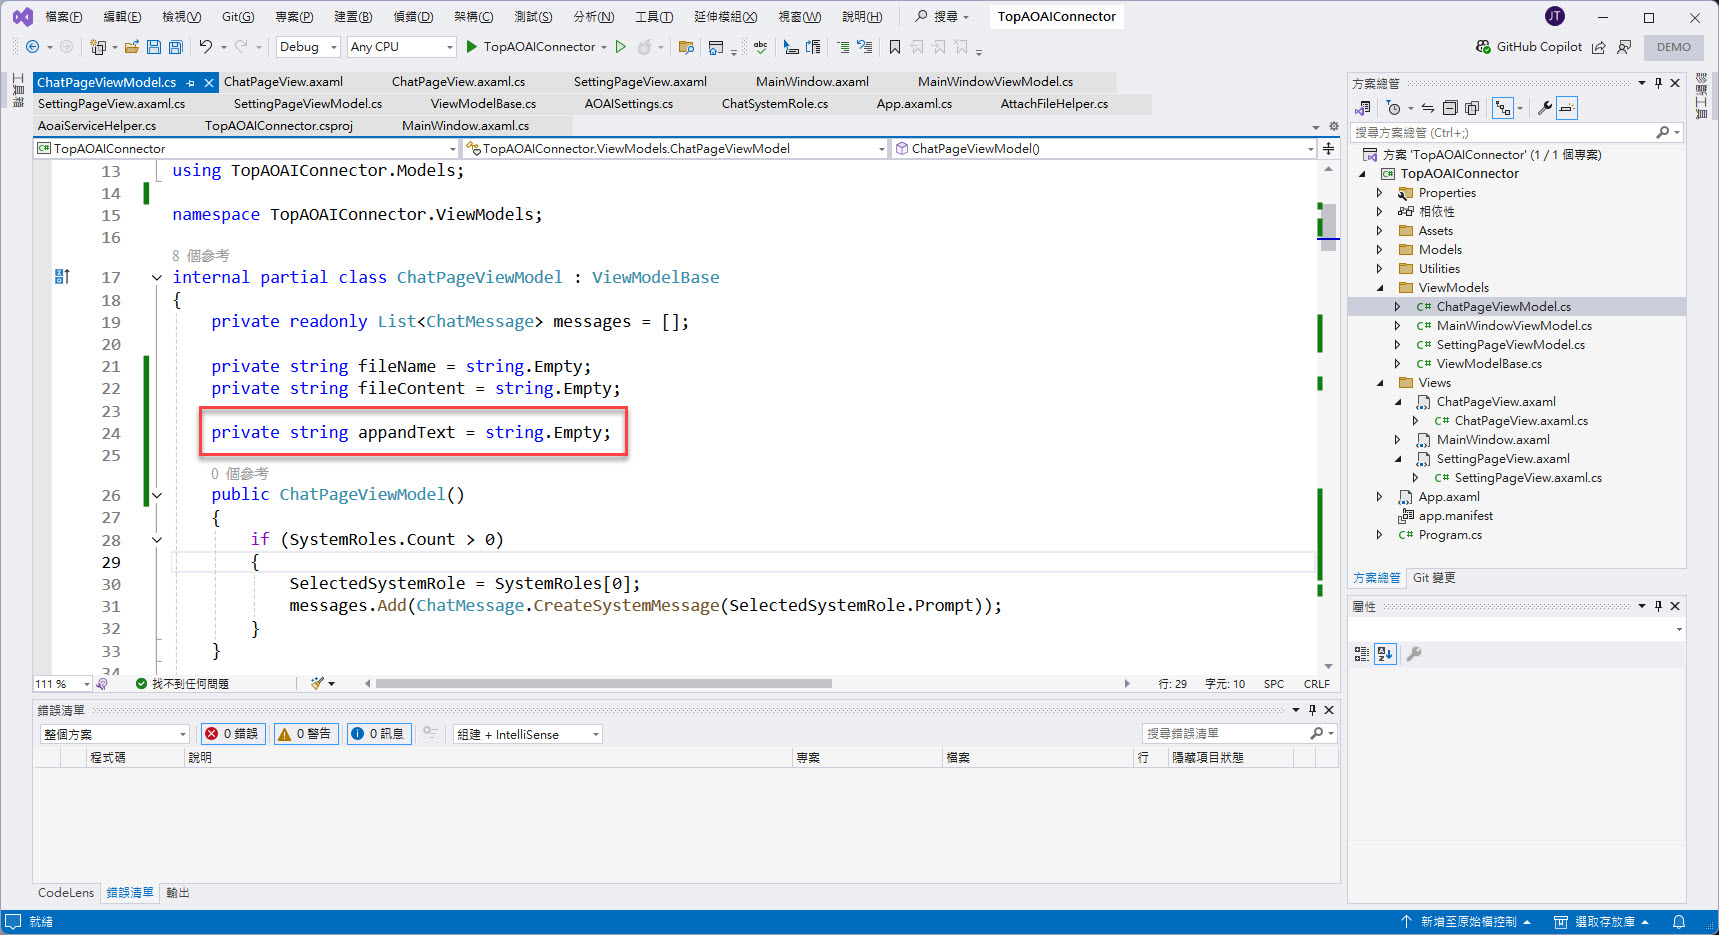The image size is (1719, 935).
Task: Open the Any CPU platform dropdown
Action: coord(401,47)
